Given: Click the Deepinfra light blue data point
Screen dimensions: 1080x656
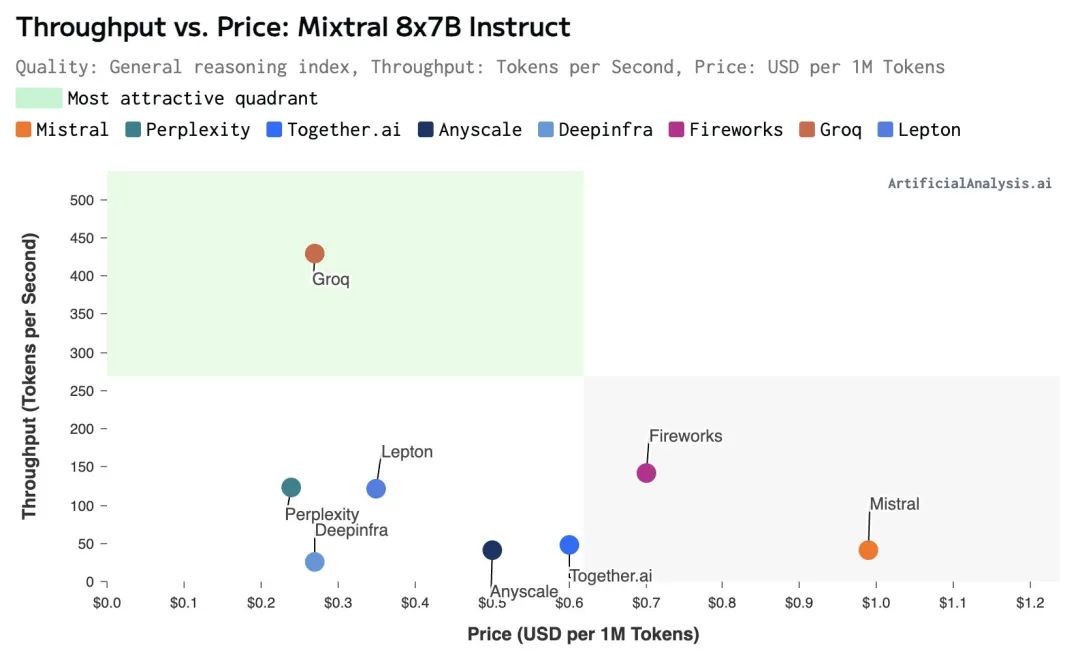Looking at the screenshot, I should [x=314, y=562].
